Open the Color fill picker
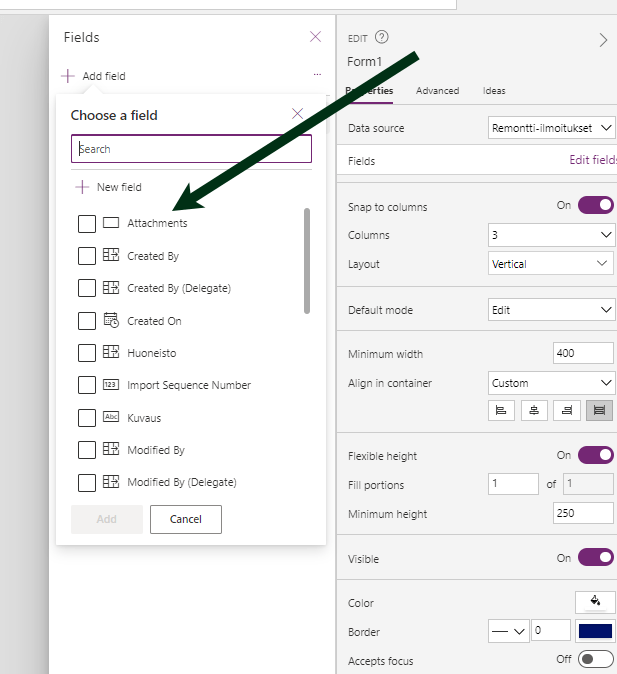 (595, 602)
